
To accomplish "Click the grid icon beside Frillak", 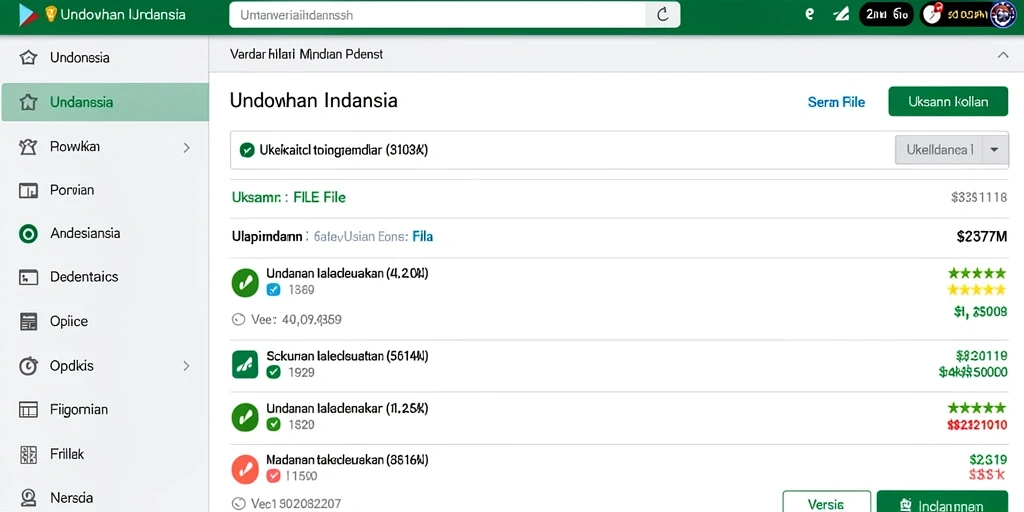I will (x=28, y=454).
